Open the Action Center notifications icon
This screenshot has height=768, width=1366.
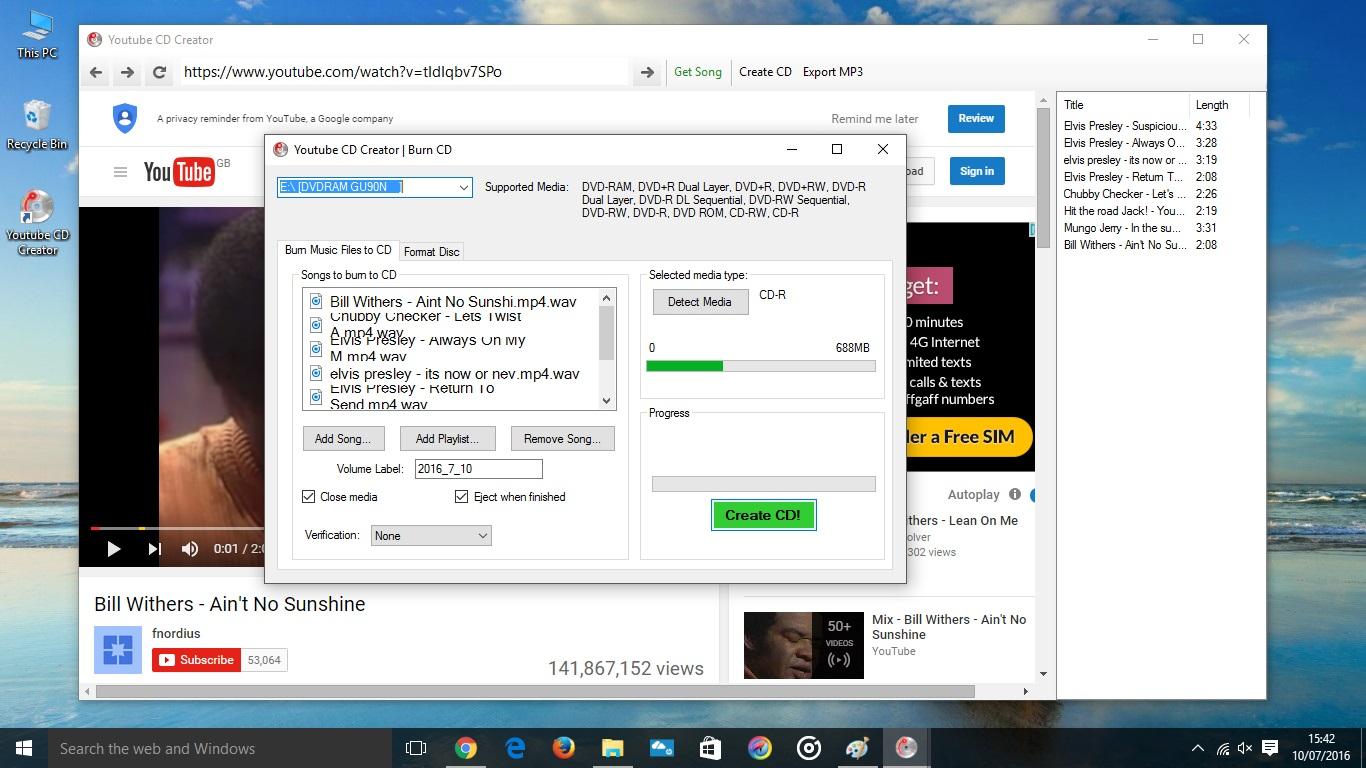pyautogui.click(x=1270, y=748)
